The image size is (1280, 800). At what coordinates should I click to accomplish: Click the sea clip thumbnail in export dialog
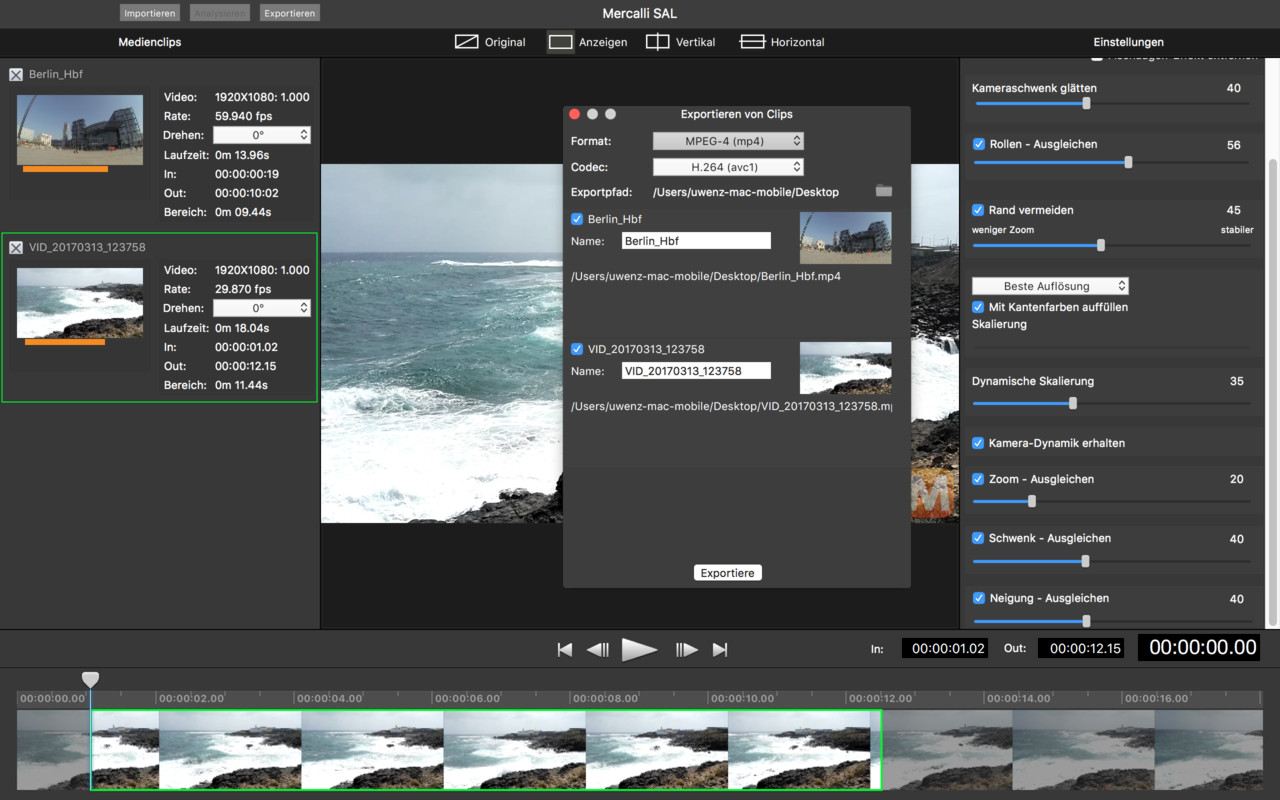click(845, 368)
